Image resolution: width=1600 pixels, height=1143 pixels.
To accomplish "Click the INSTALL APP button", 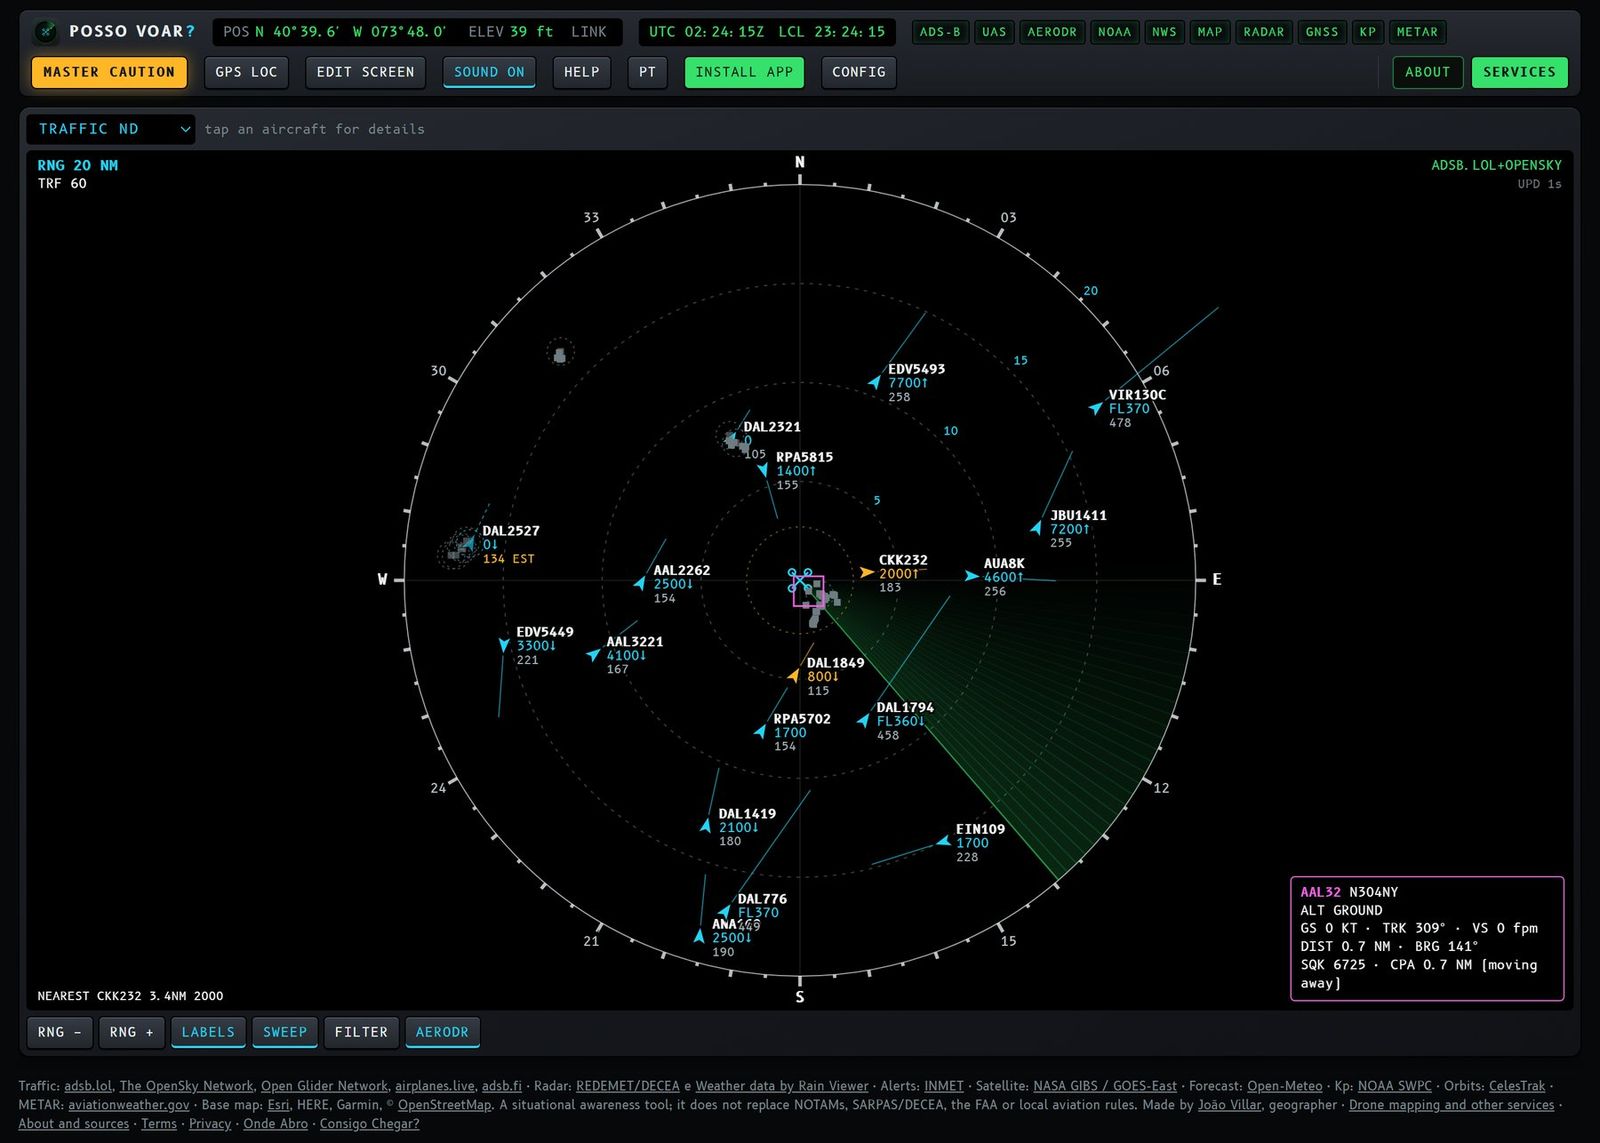I will click(x=744, y=72).
